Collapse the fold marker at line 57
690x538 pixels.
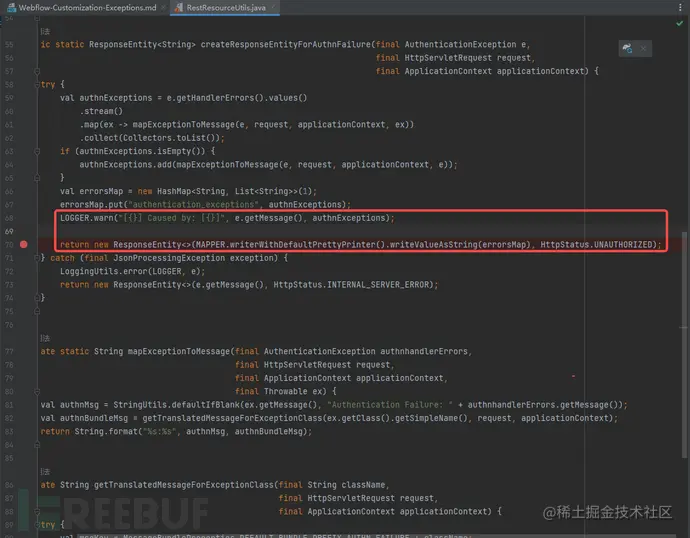pos(37,71)
